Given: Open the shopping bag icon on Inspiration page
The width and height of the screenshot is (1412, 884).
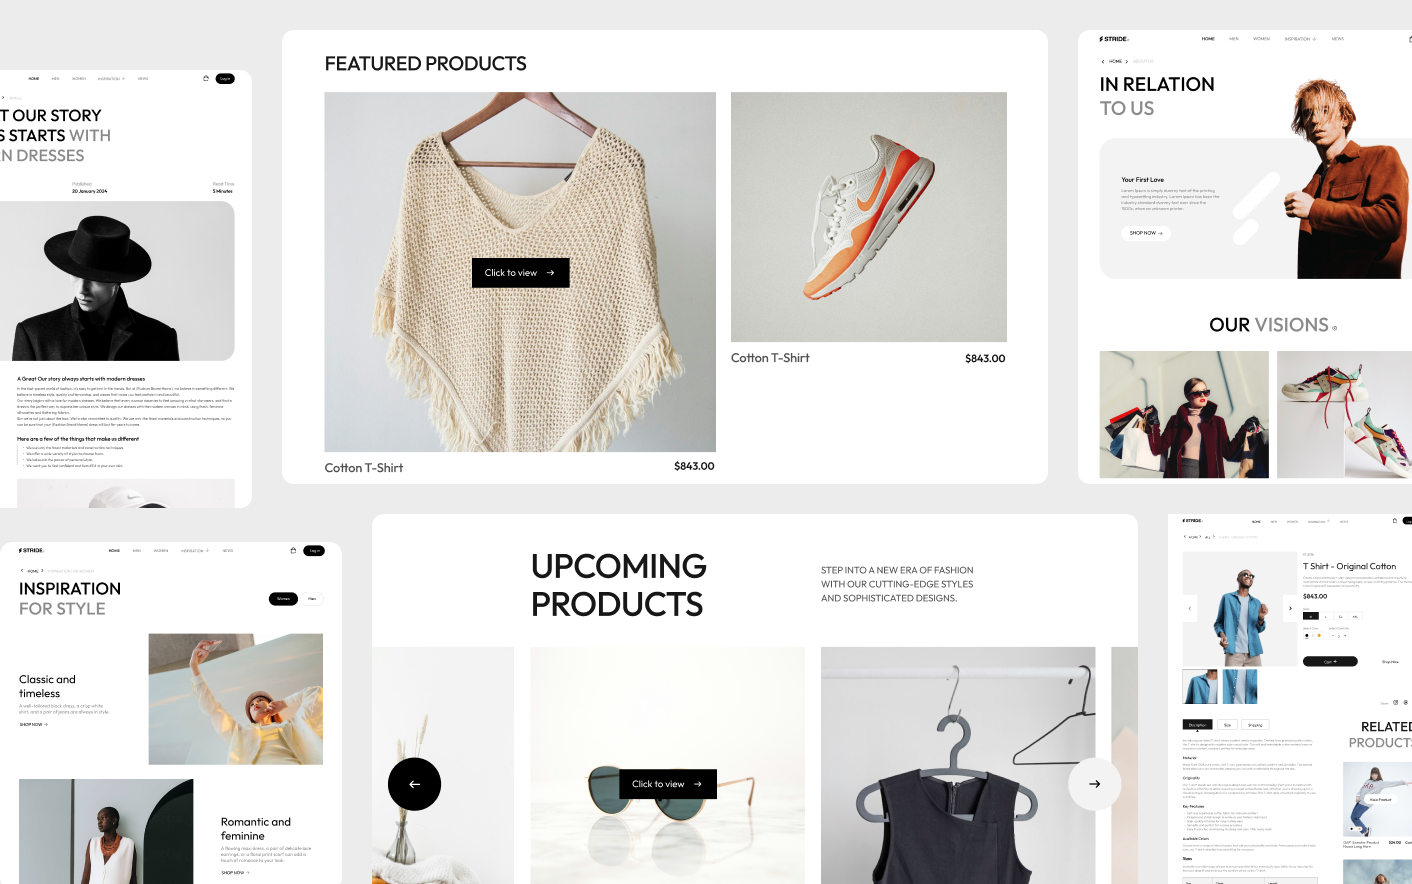Looking at the screenshot, I should pyautogui.click(x=293, y=550).
